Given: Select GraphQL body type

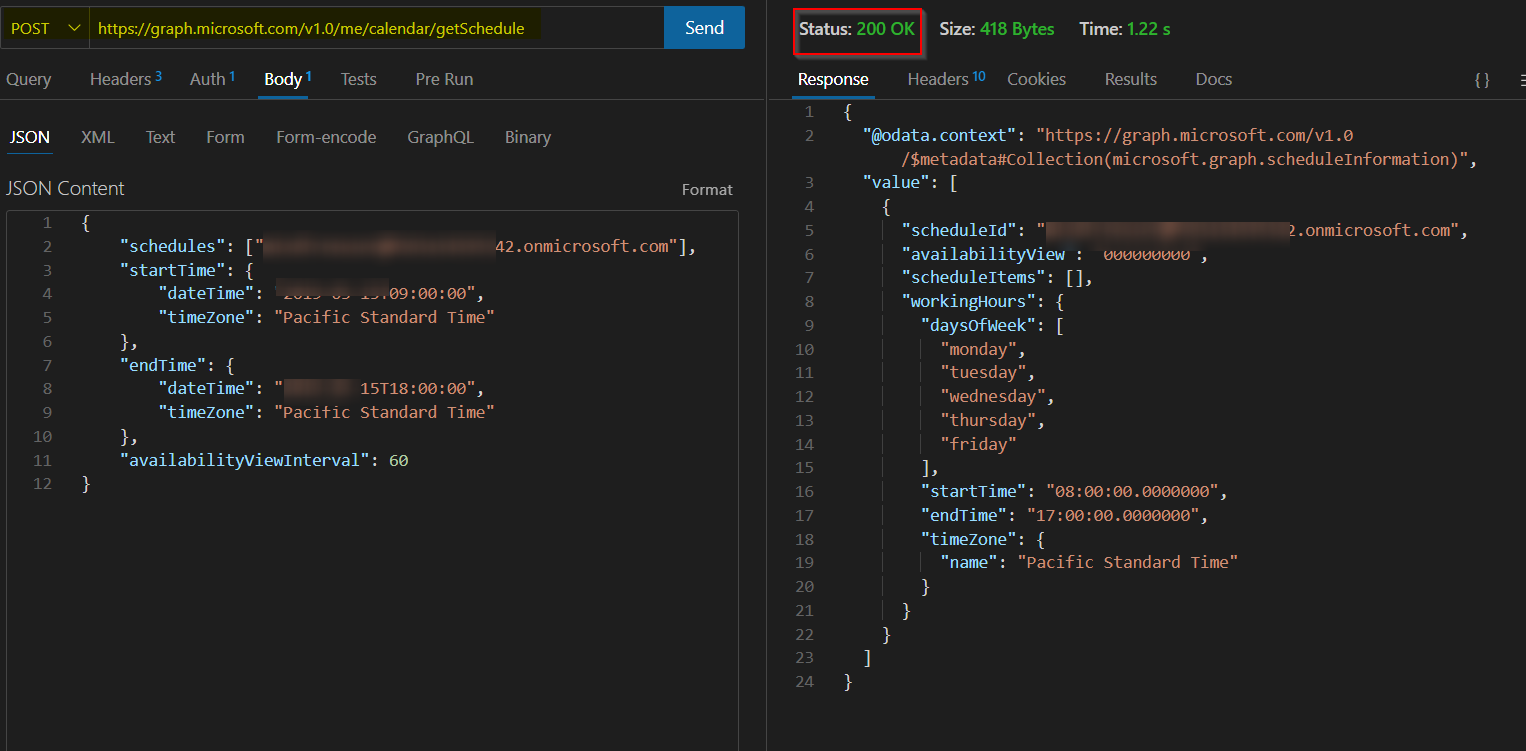Looking at the screenshot, I should point(440,137).
